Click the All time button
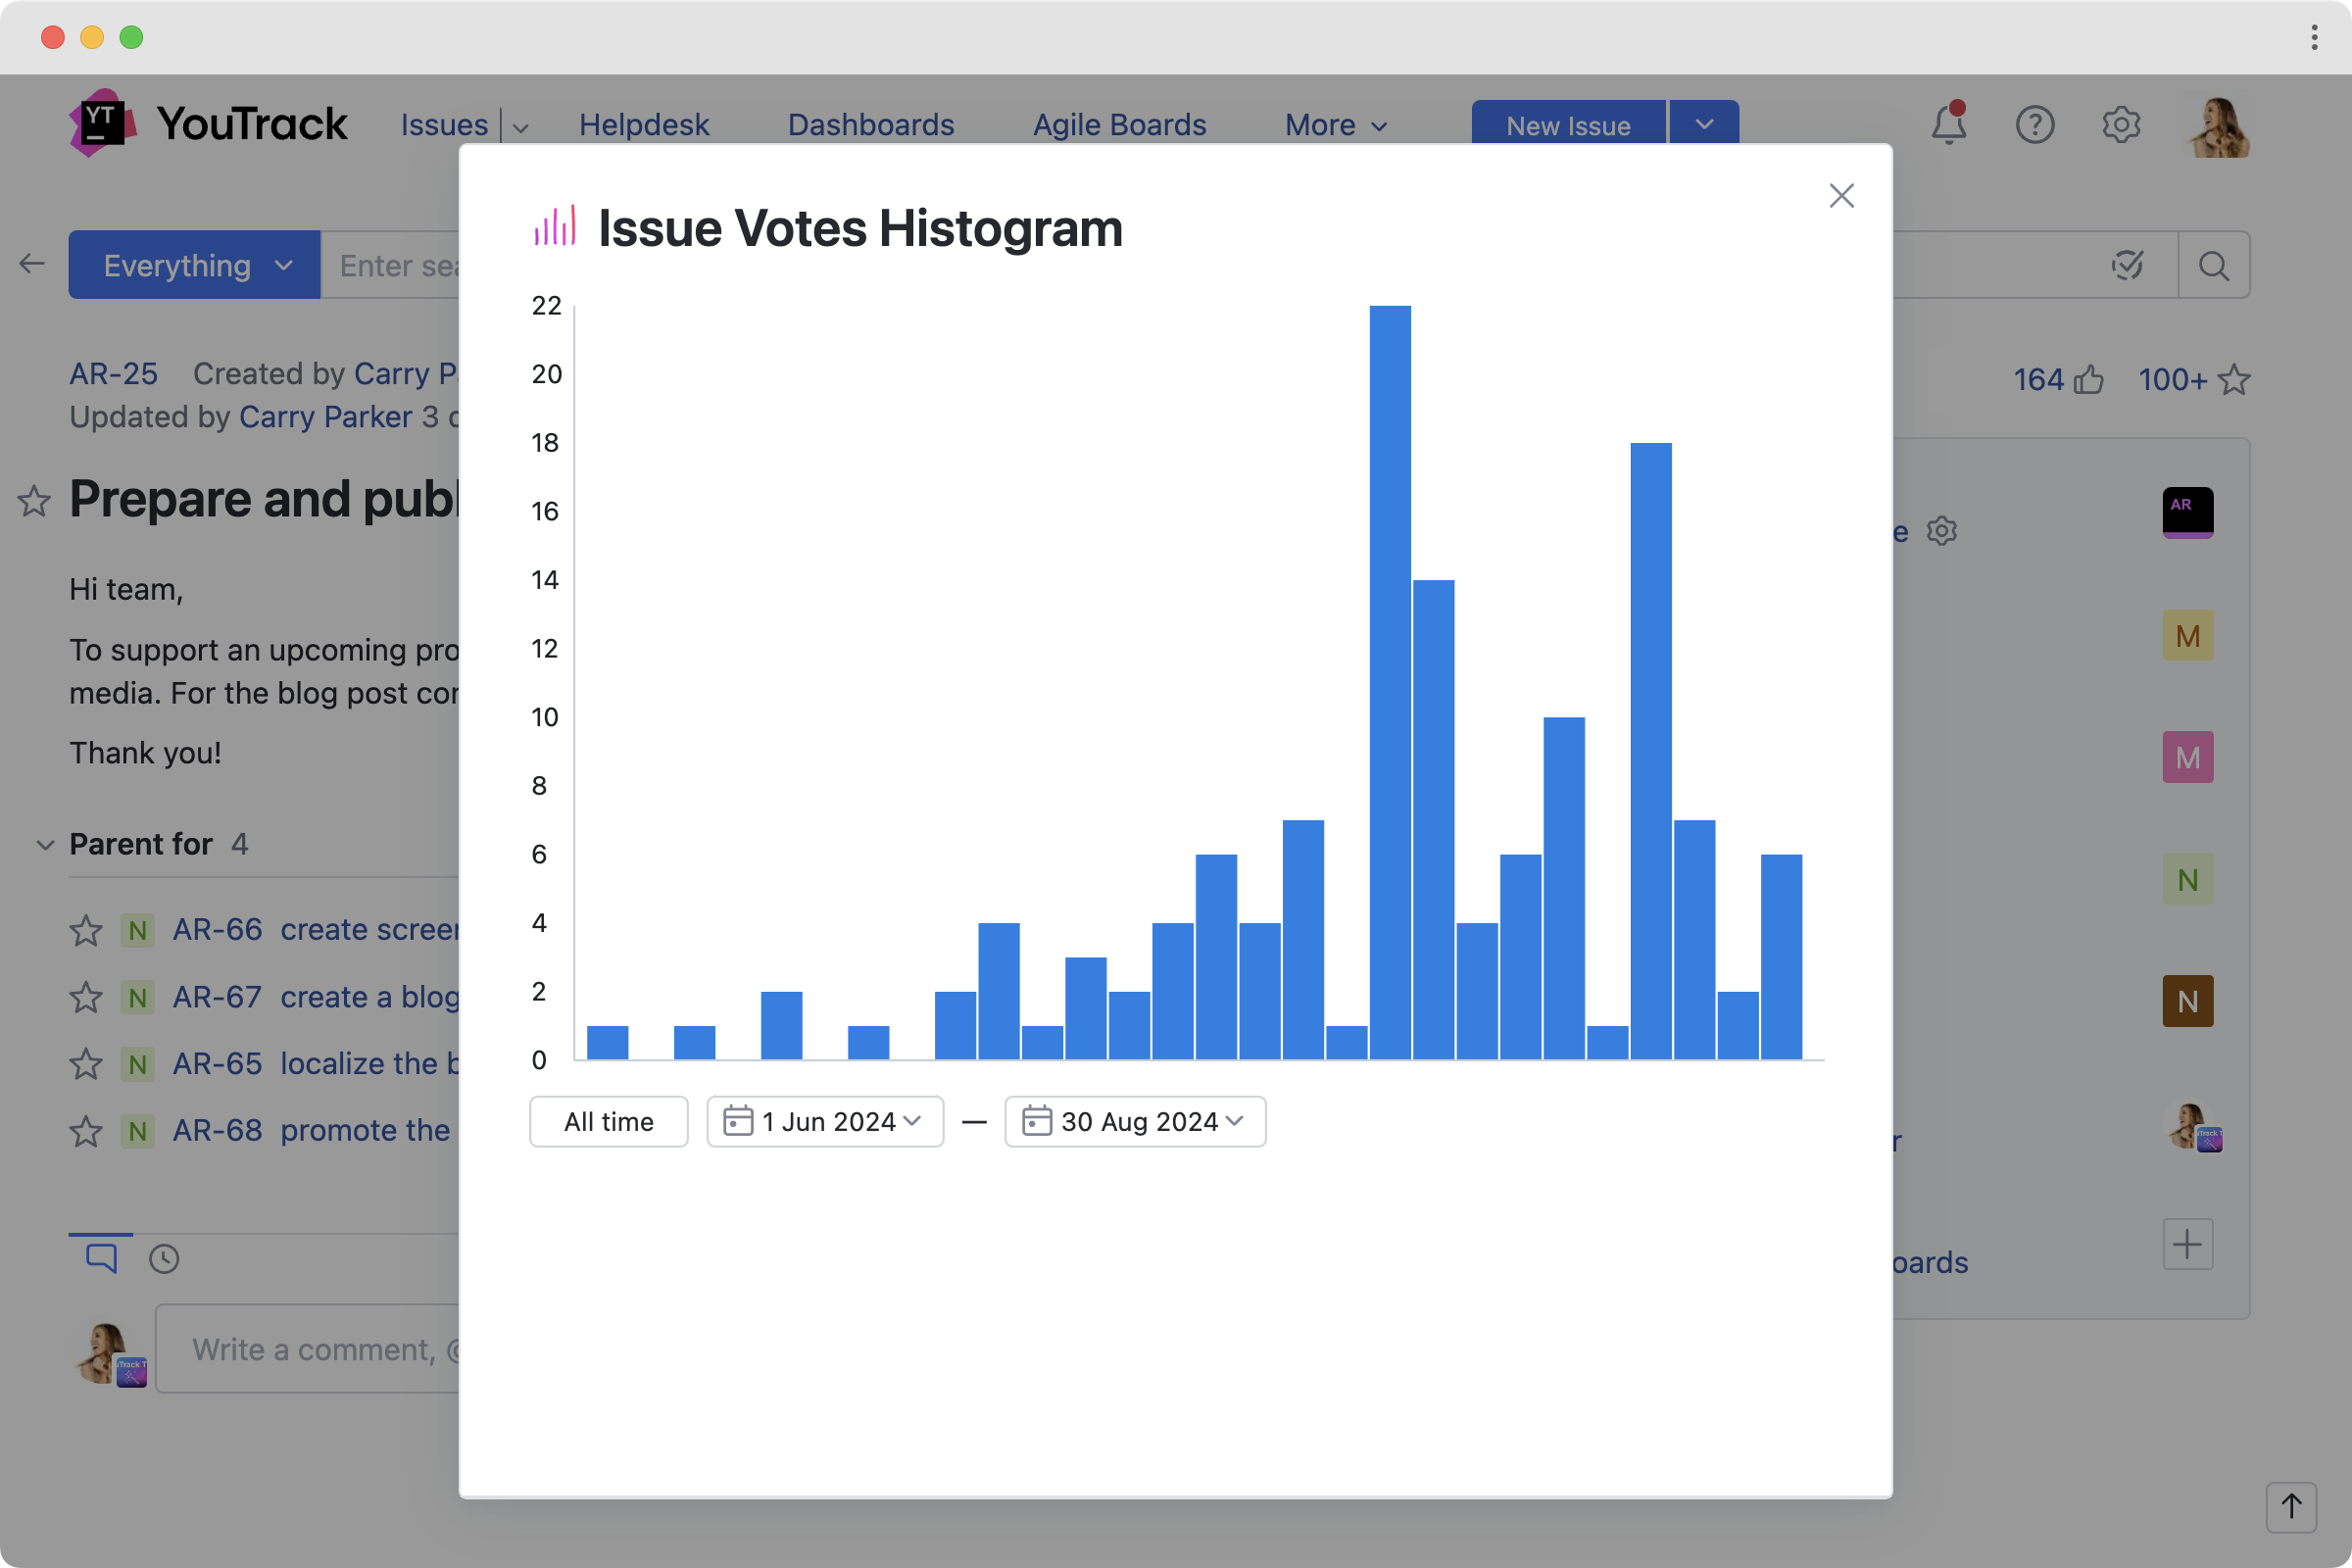Image resolution: width=2352 pixels, height=1568 pixels. click(608, 1121)
